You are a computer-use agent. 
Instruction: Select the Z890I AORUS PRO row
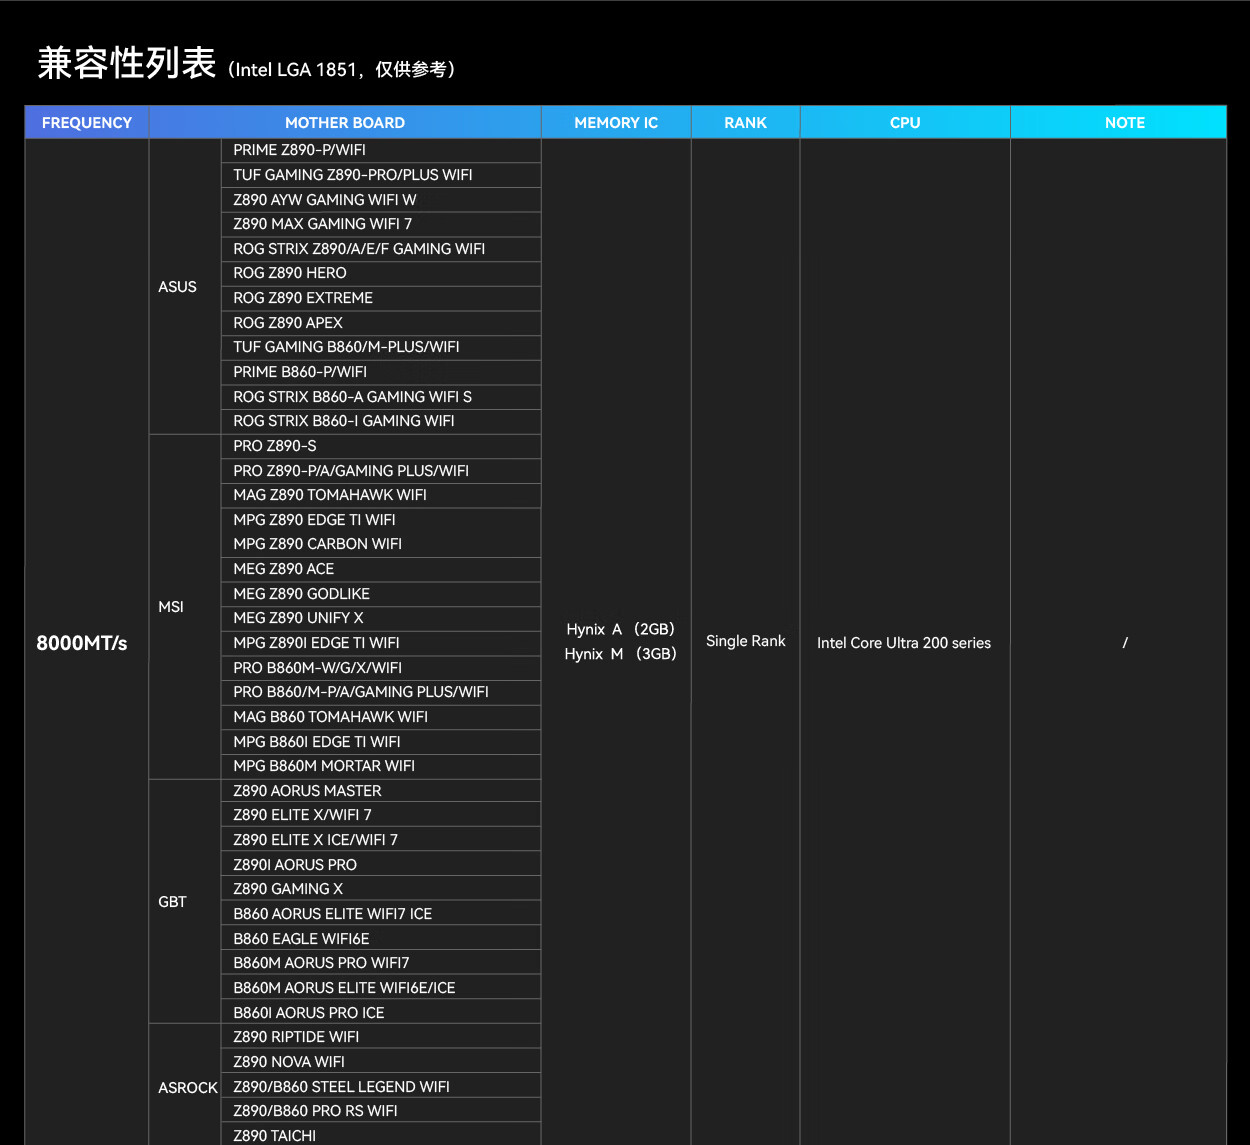[x=381, y=865]
